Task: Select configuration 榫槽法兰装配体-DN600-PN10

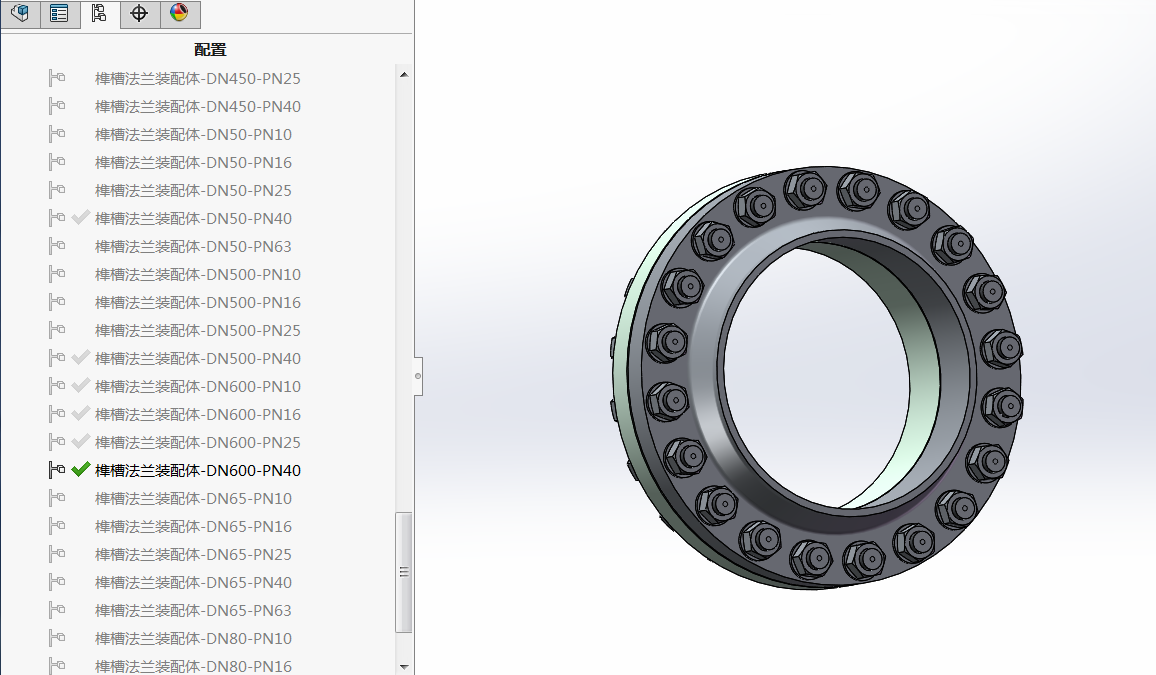Action: pyautogui.click(x=198, y=386)
